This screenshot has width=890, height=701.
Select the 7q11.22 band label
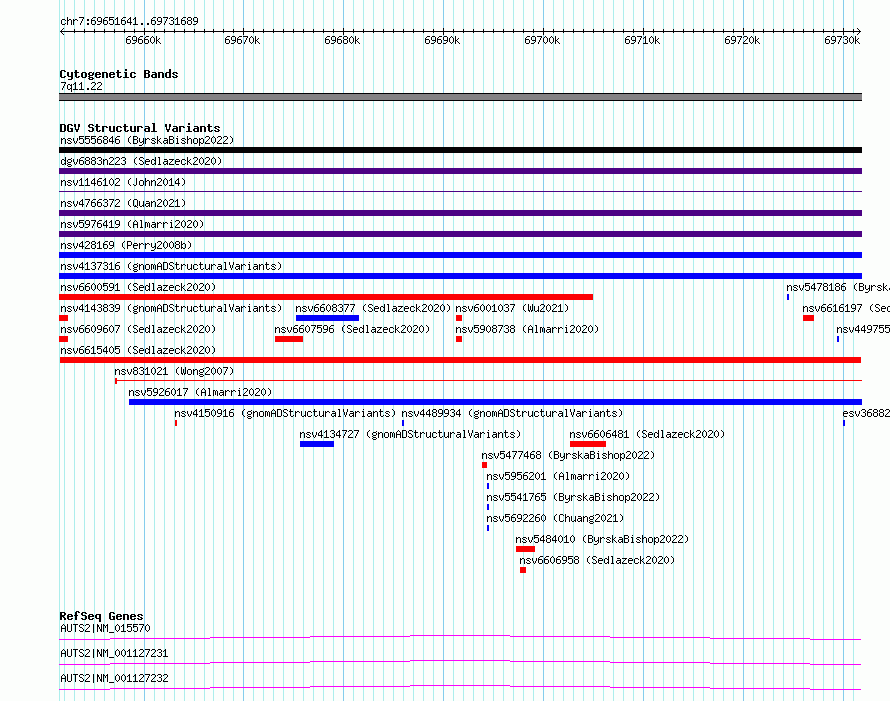(81, 86)
